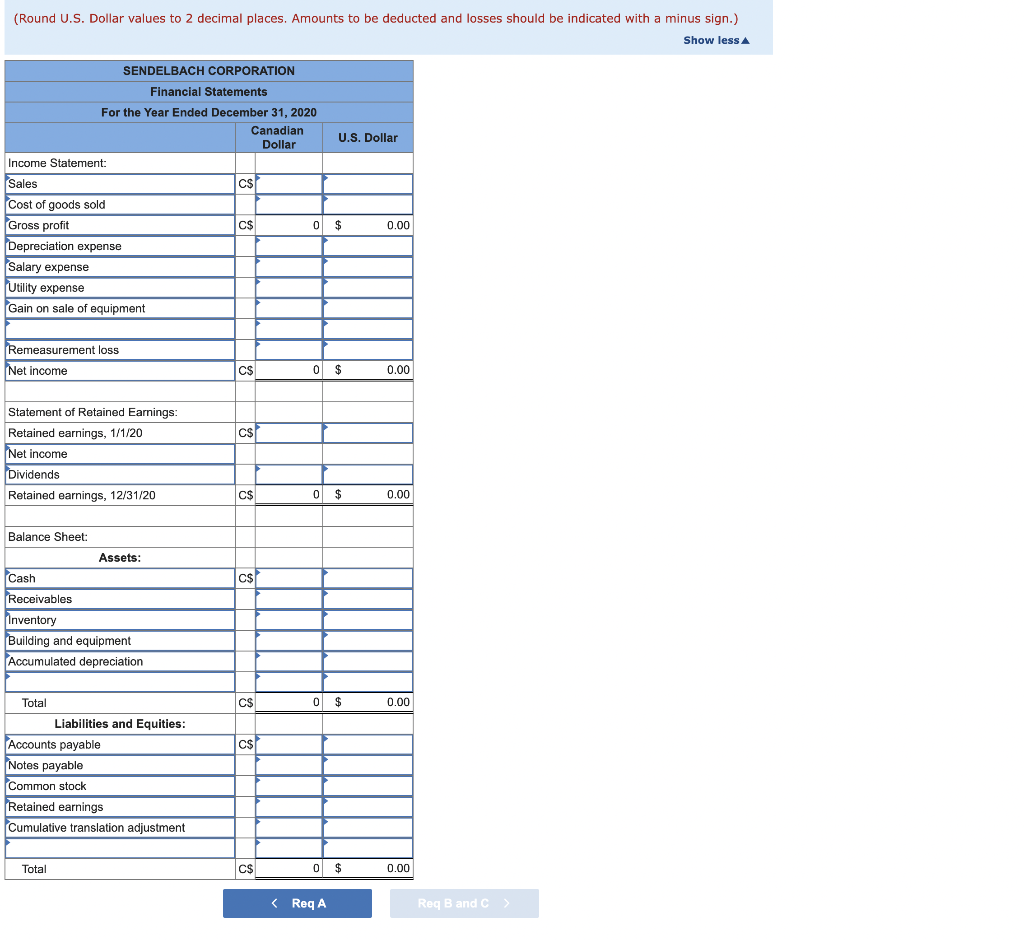Click Common stock U.S. Dollar field
This screenshot has width=1024, height=940.
pos(368,786)
